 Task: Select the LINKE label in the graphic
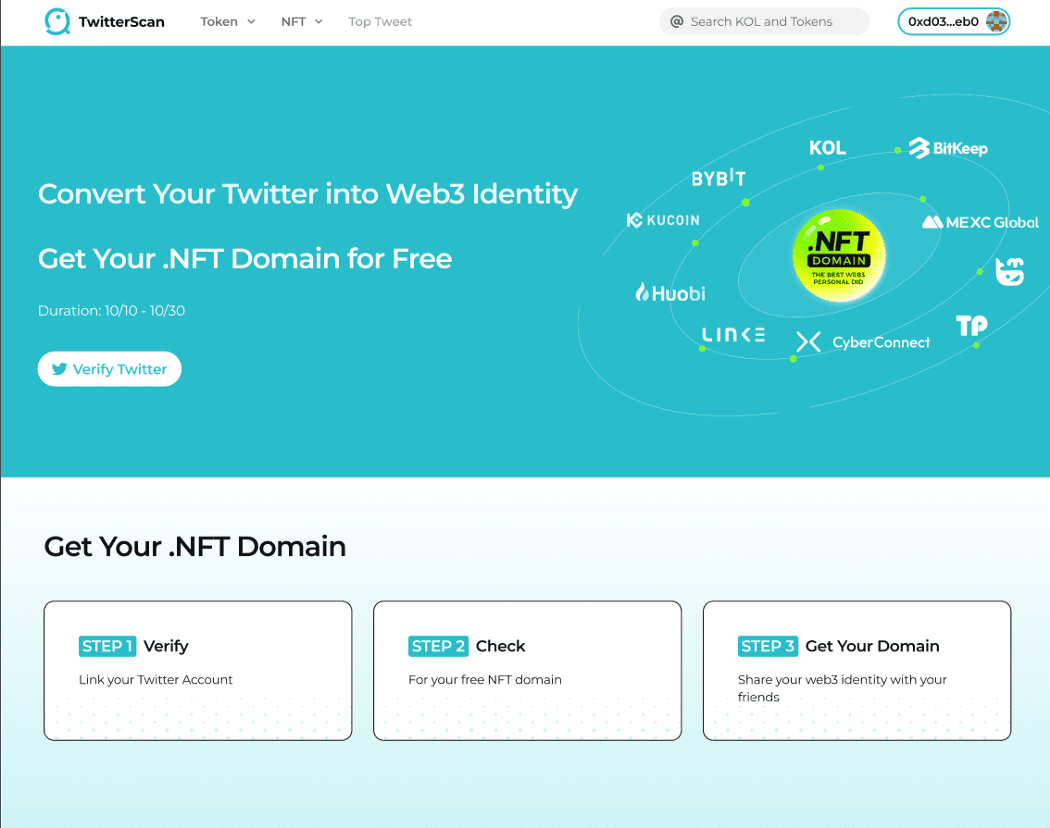coord(733,334)
